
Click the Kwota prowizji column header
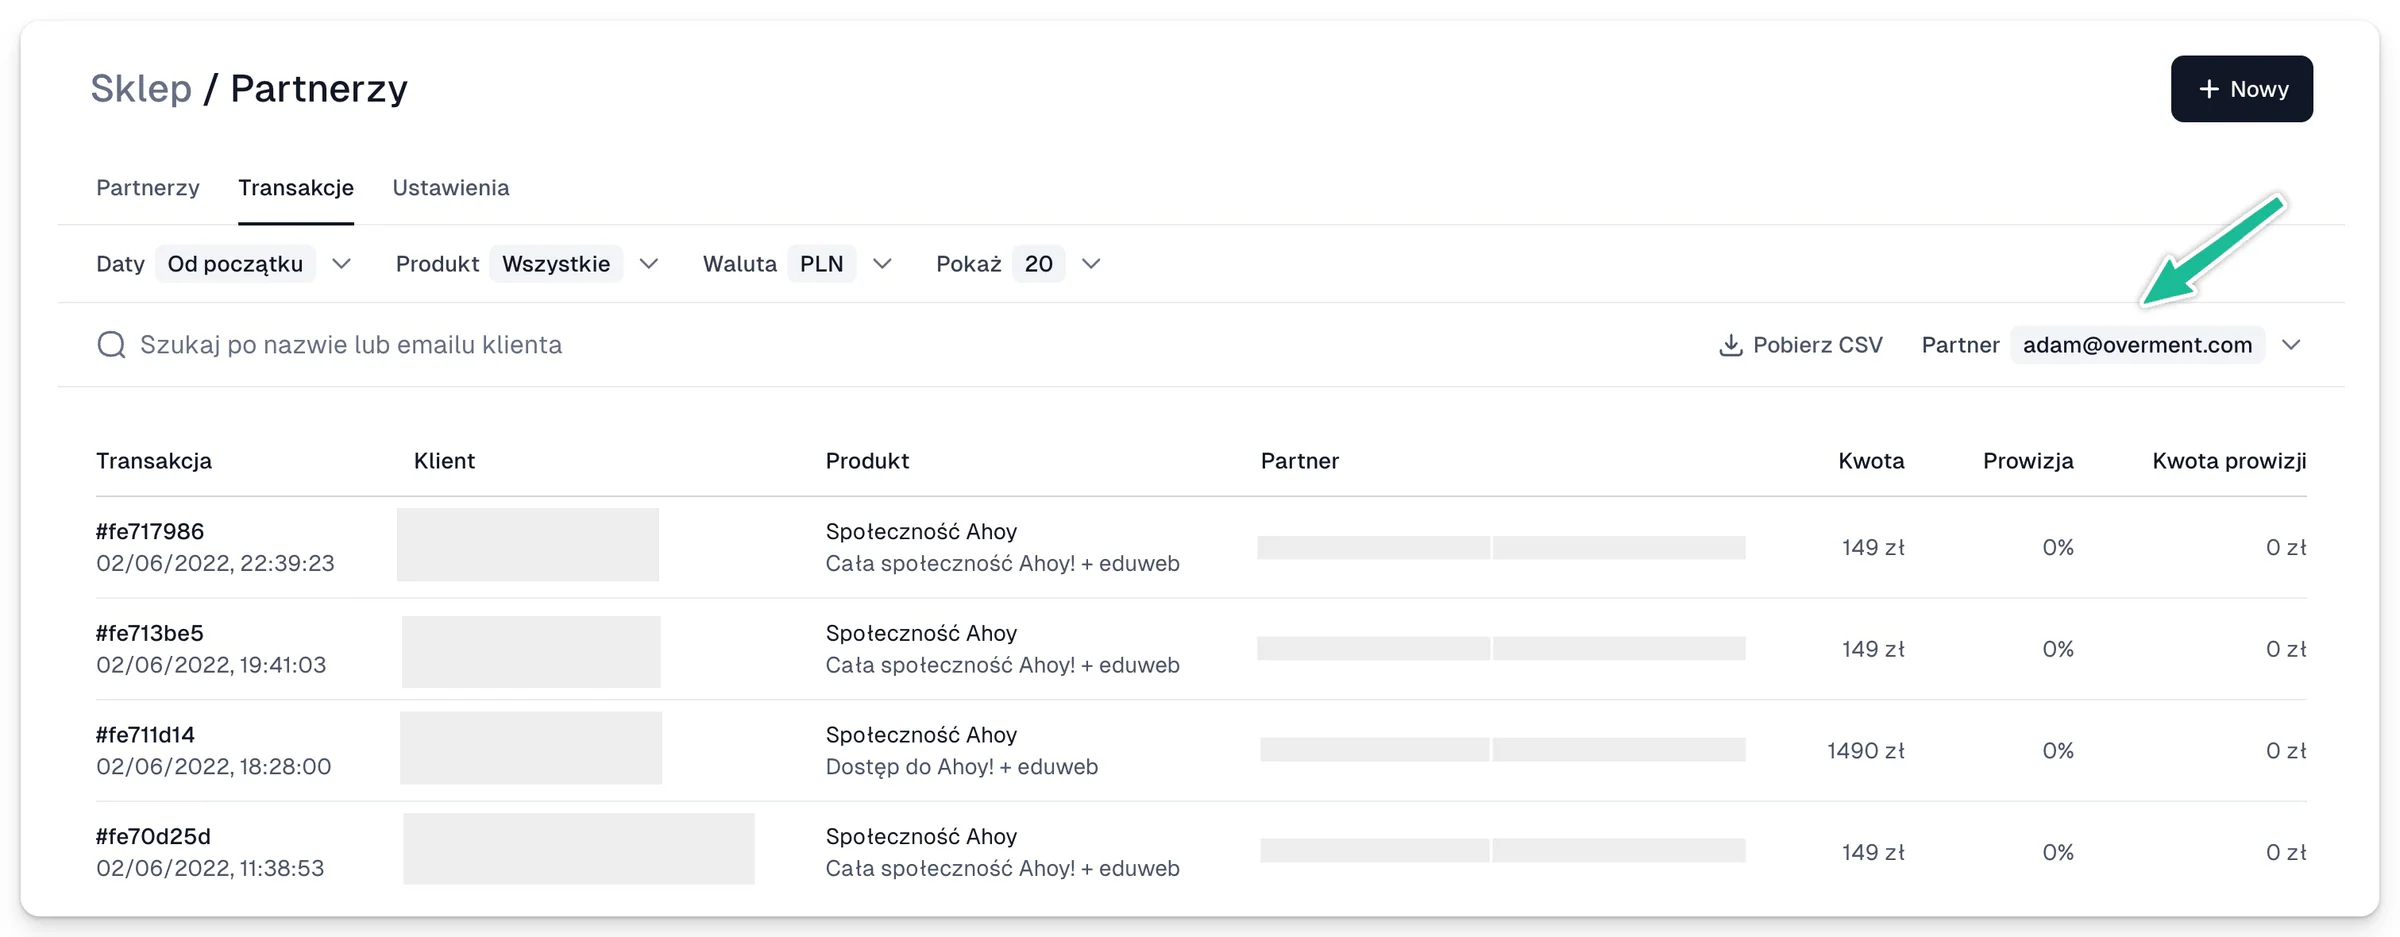pyautogui.click(x=2229, y=461)
